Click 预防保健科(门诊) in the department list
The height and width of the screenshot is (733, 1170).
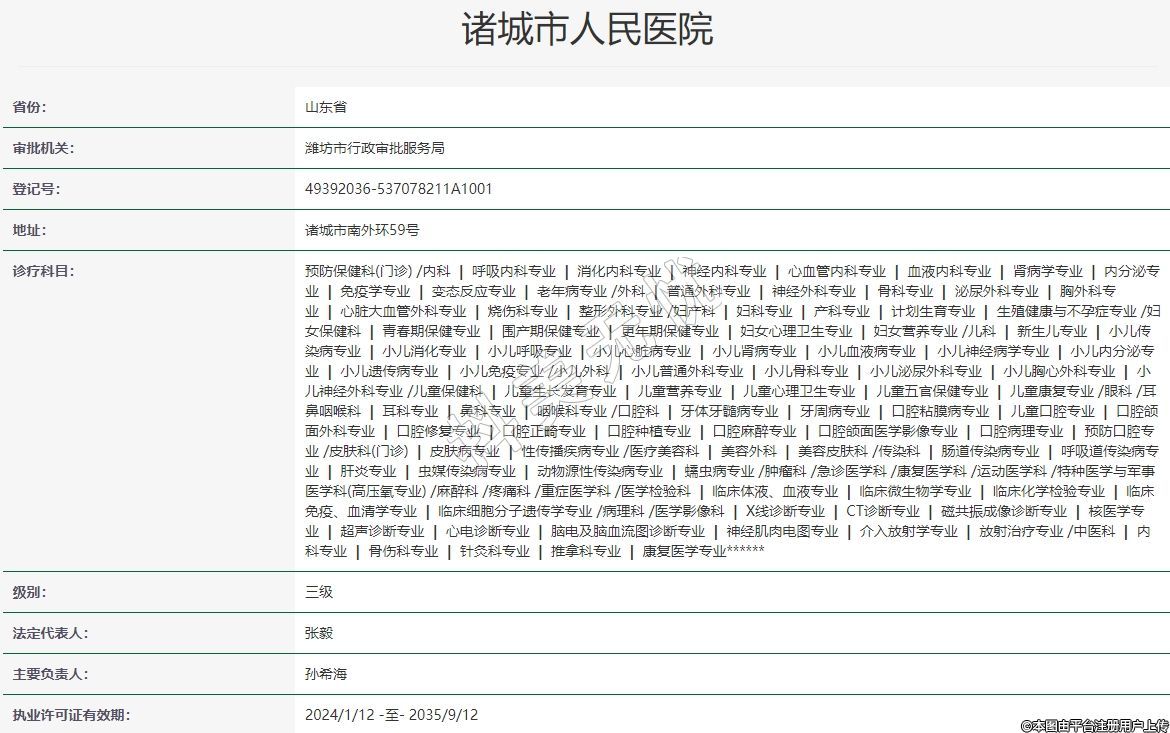click(358, 271)
